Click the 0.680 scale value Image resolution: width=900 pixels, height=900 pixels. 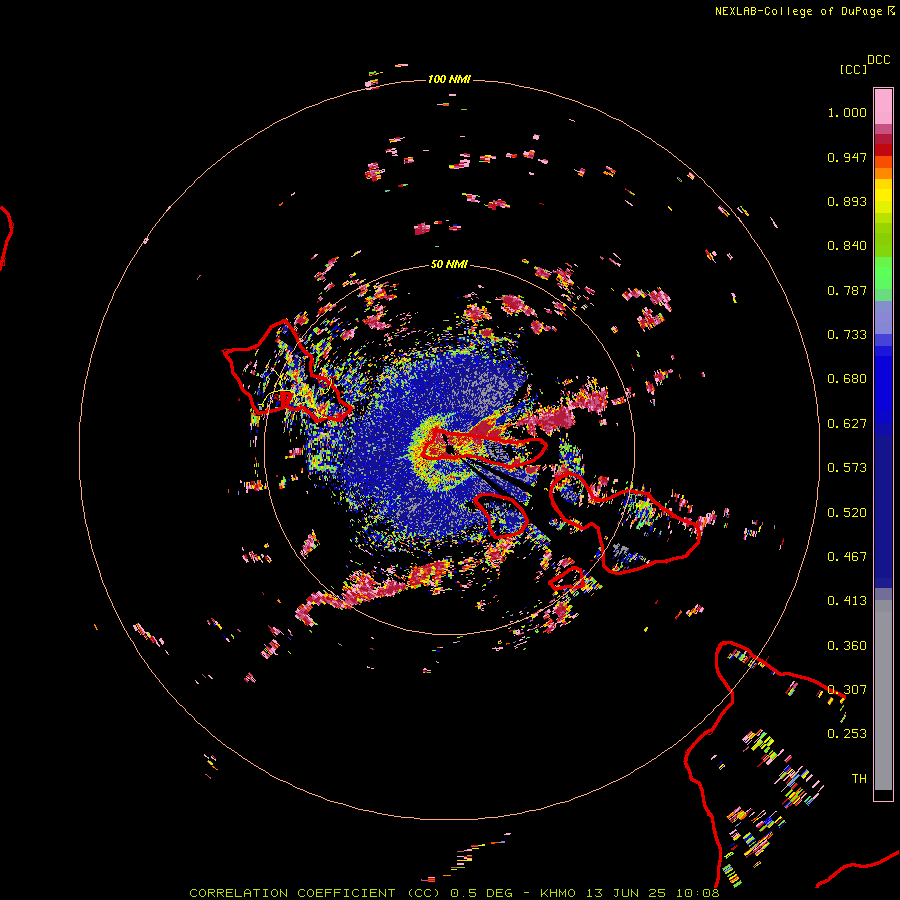(x=847, y=379)
